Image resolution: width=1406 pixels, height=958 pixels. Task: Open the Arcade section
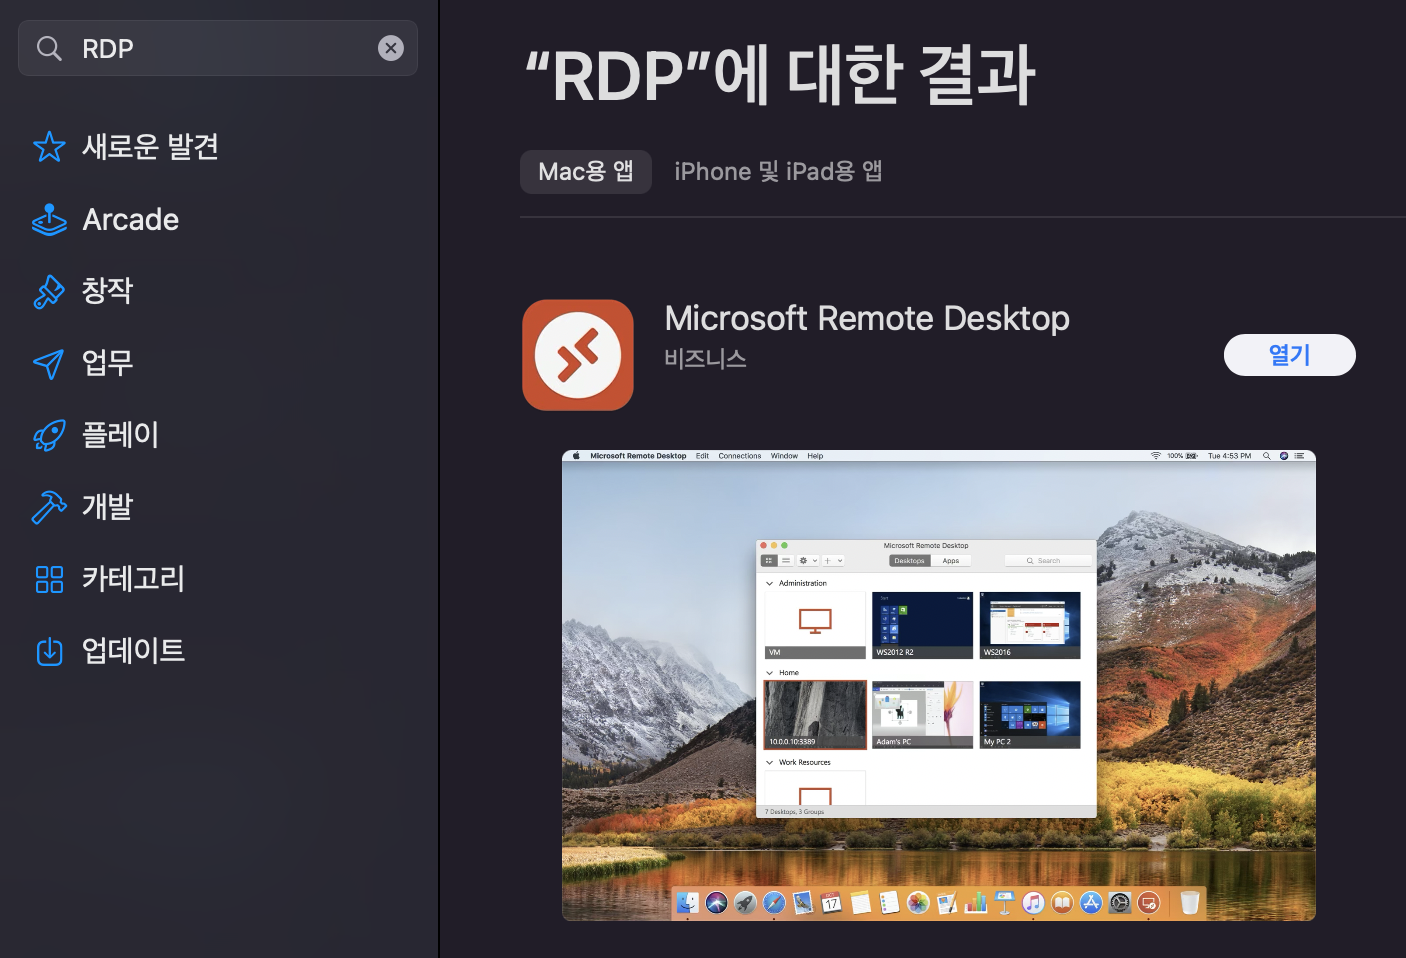(130, 219)
